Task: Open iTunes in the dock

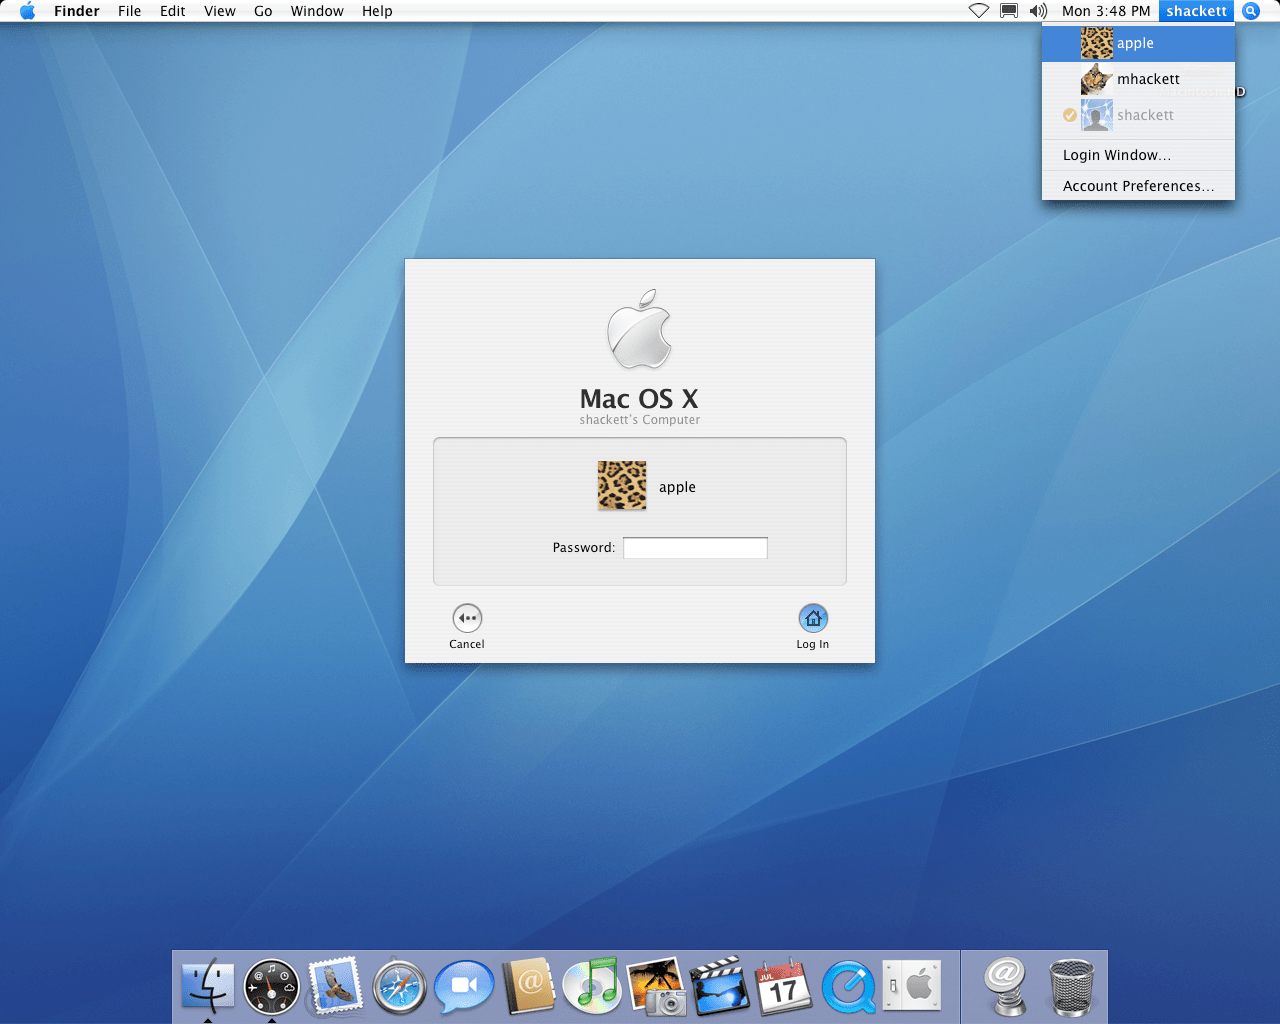Action: tap(592, 986)
